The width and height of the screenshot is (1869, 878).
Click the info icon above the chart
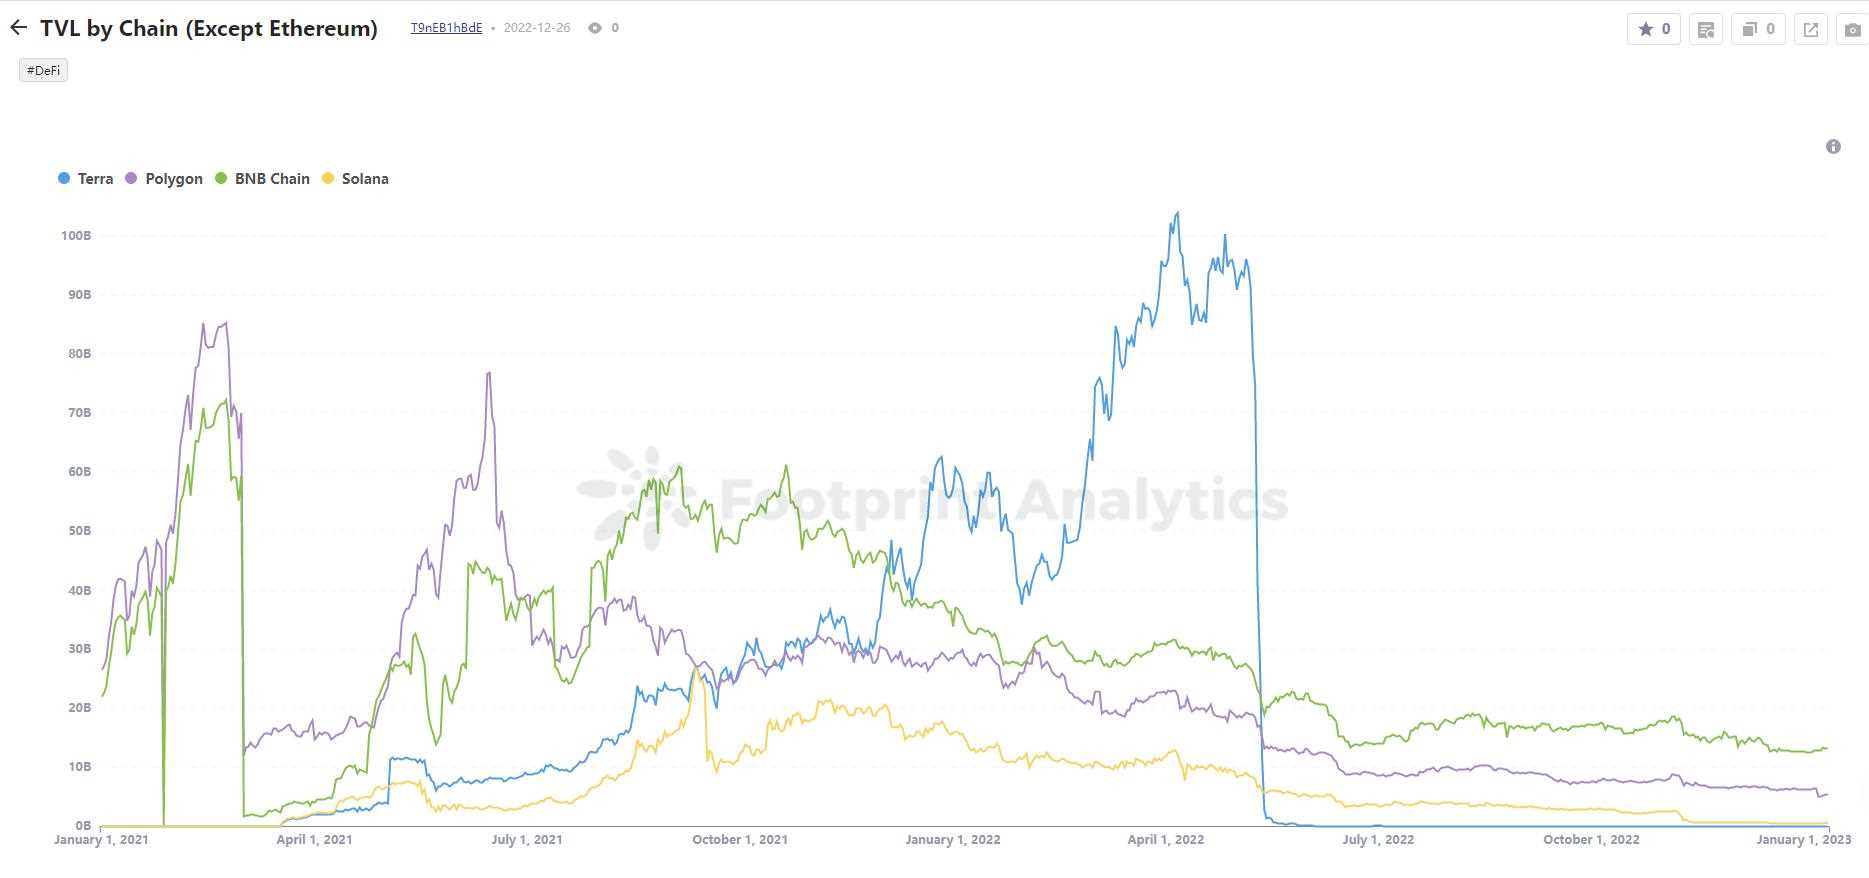click(1833, 147)
